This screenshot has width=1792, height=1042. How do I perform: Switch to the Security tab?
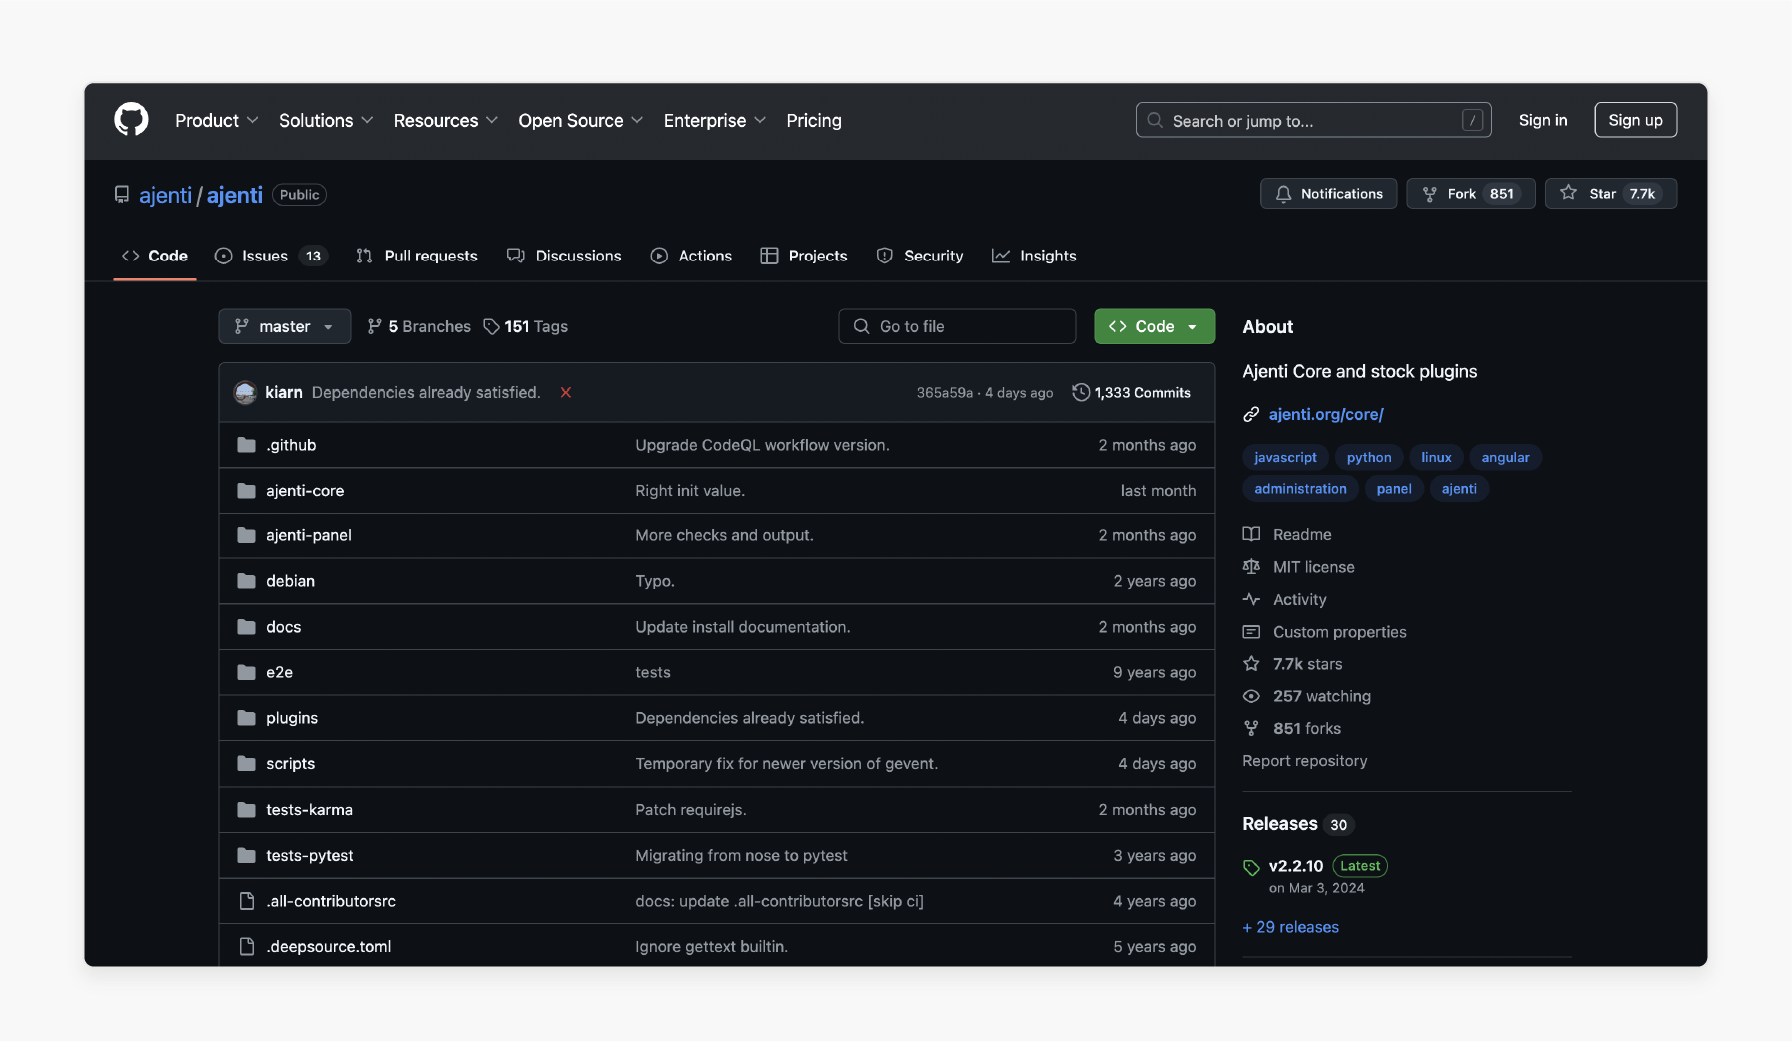pos(920,256)
